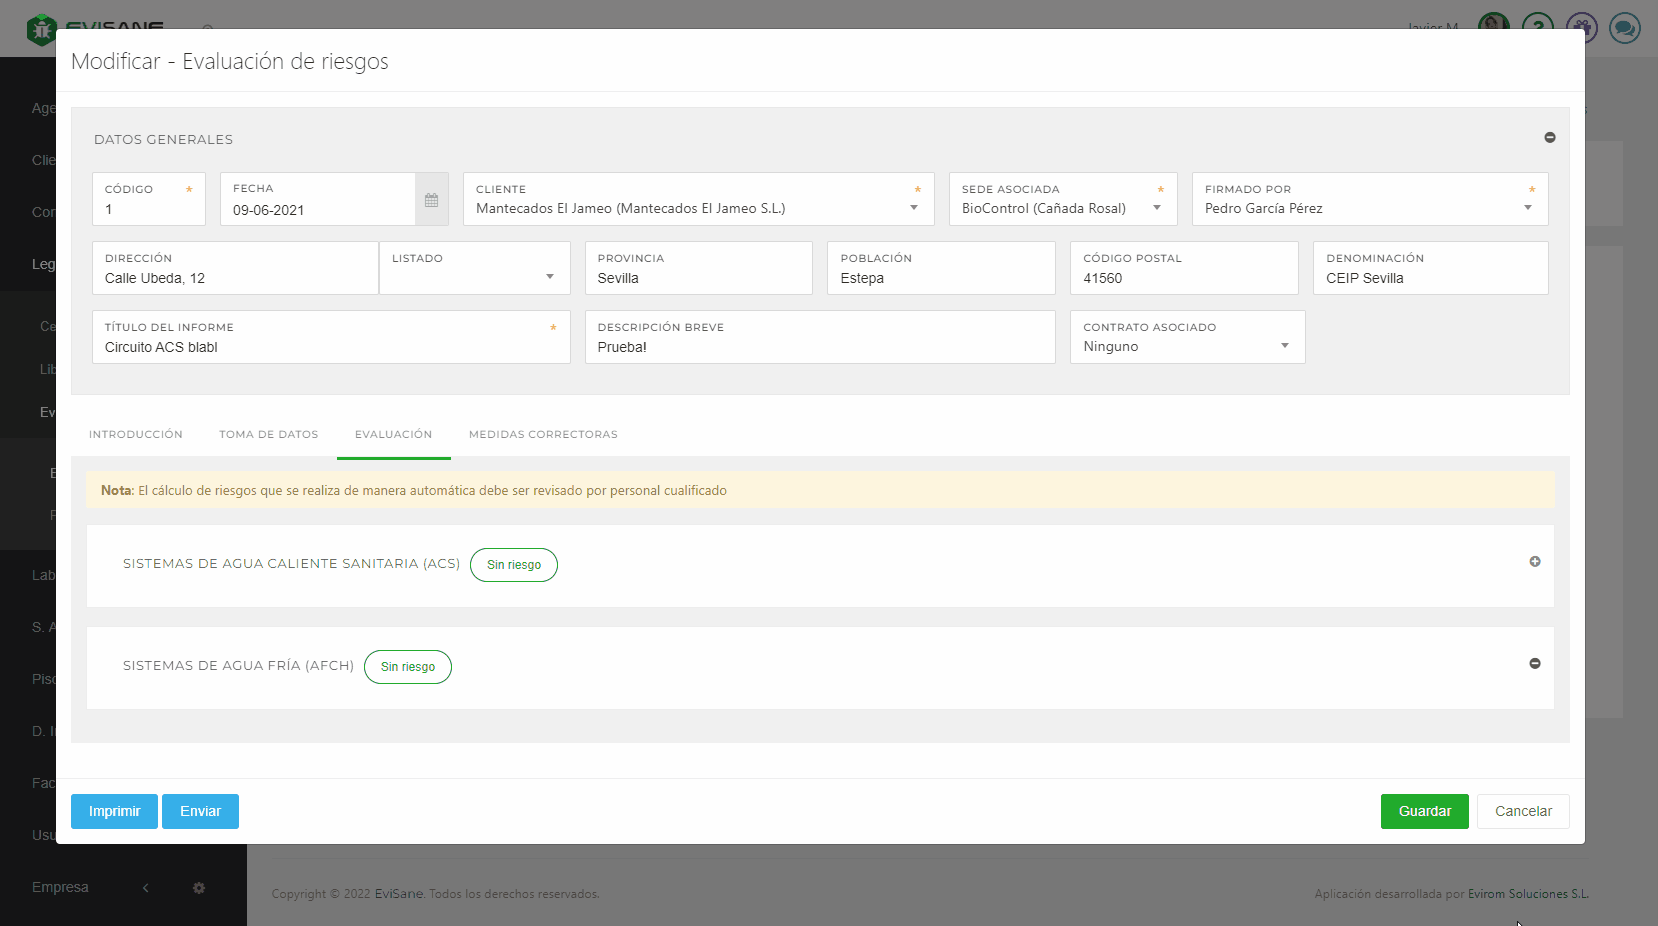Image resolution: width=1658 pixels, height=926 pixels.
Task: Open the Toma de Datos tab
Action: [269, 435]
